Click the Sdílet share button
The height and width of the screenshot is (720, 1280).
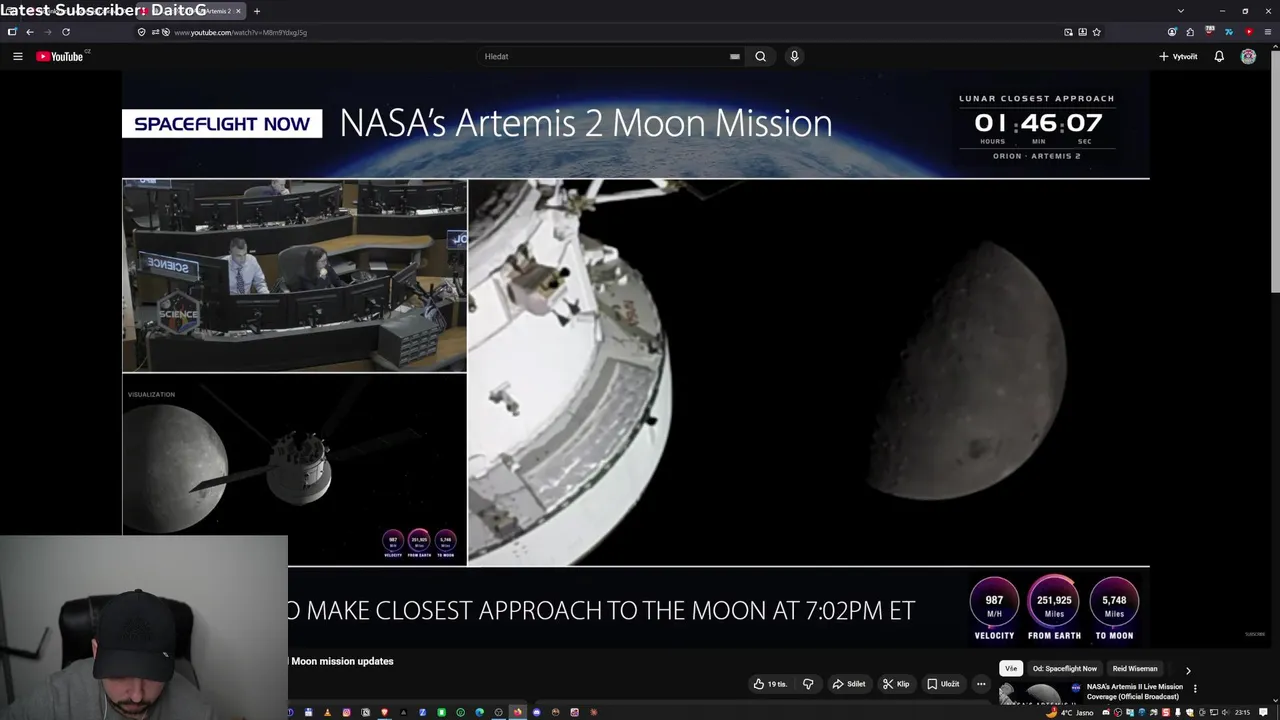(x=849, y=684)
